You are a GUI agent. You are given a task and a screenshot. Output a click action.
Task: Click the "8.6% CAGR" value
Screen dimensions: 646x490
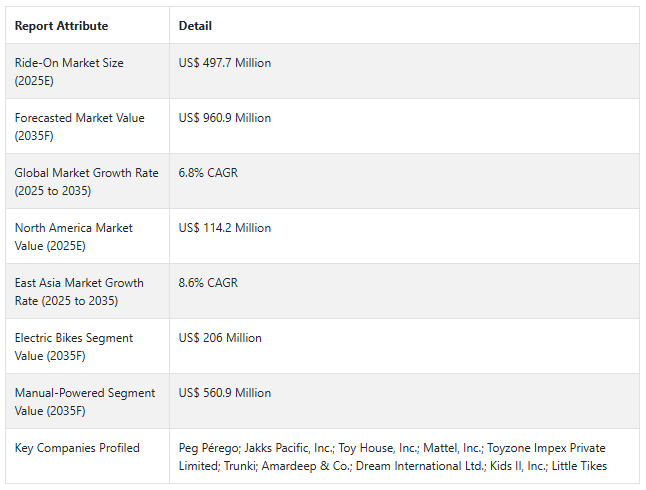pos(208,283)
